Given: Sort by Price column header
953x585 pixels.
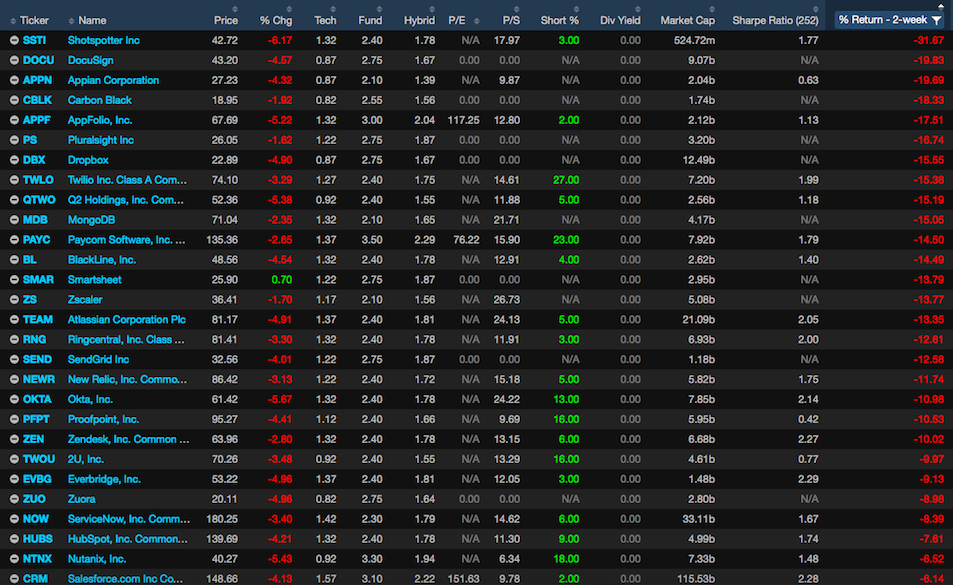Looking at the screenshot, I should (x=225, y=21).
